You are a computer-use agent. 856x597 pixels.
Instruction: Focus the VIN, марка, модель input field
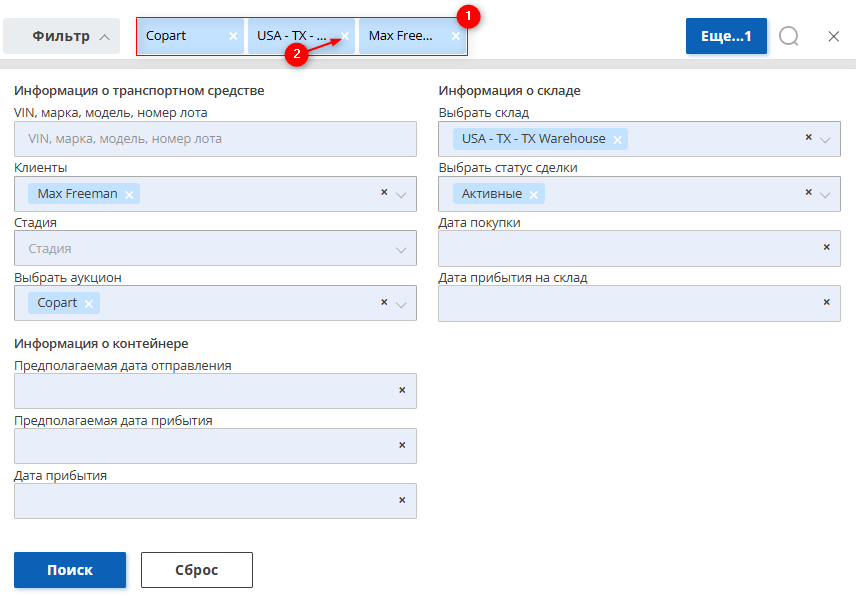click(215, 139)
